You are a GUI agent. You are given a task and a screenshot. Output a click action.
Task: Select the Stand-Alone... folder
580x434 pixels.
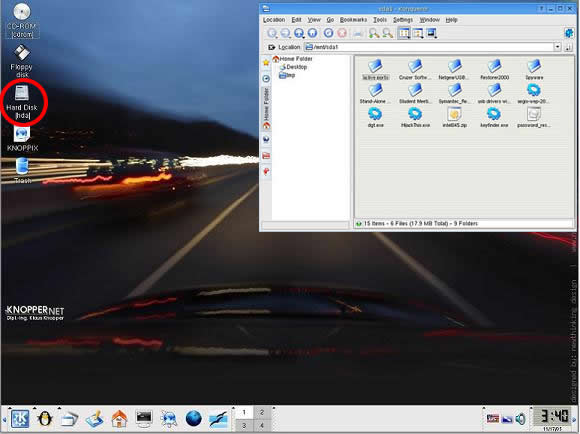(375, 93)
